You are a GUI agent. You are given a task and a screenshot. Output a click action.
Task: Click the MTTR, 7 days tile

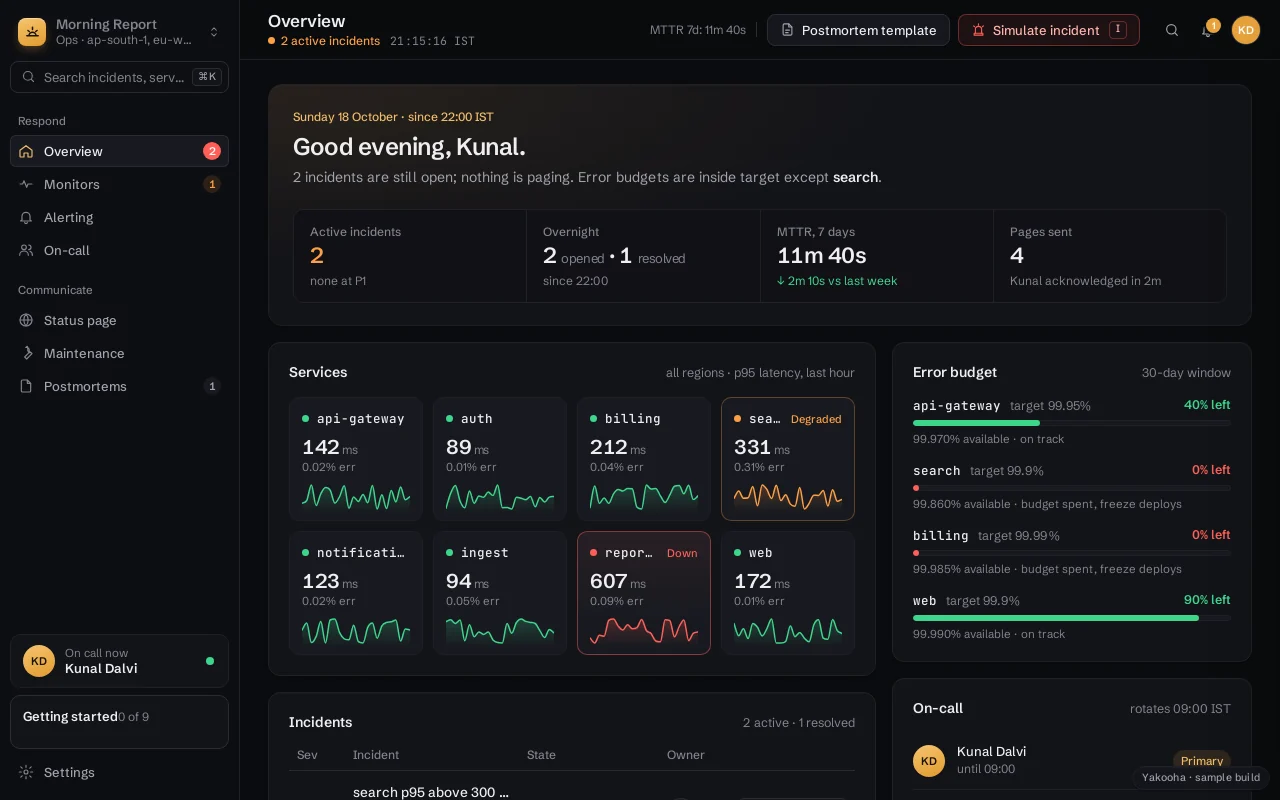[x=877, y=256]
